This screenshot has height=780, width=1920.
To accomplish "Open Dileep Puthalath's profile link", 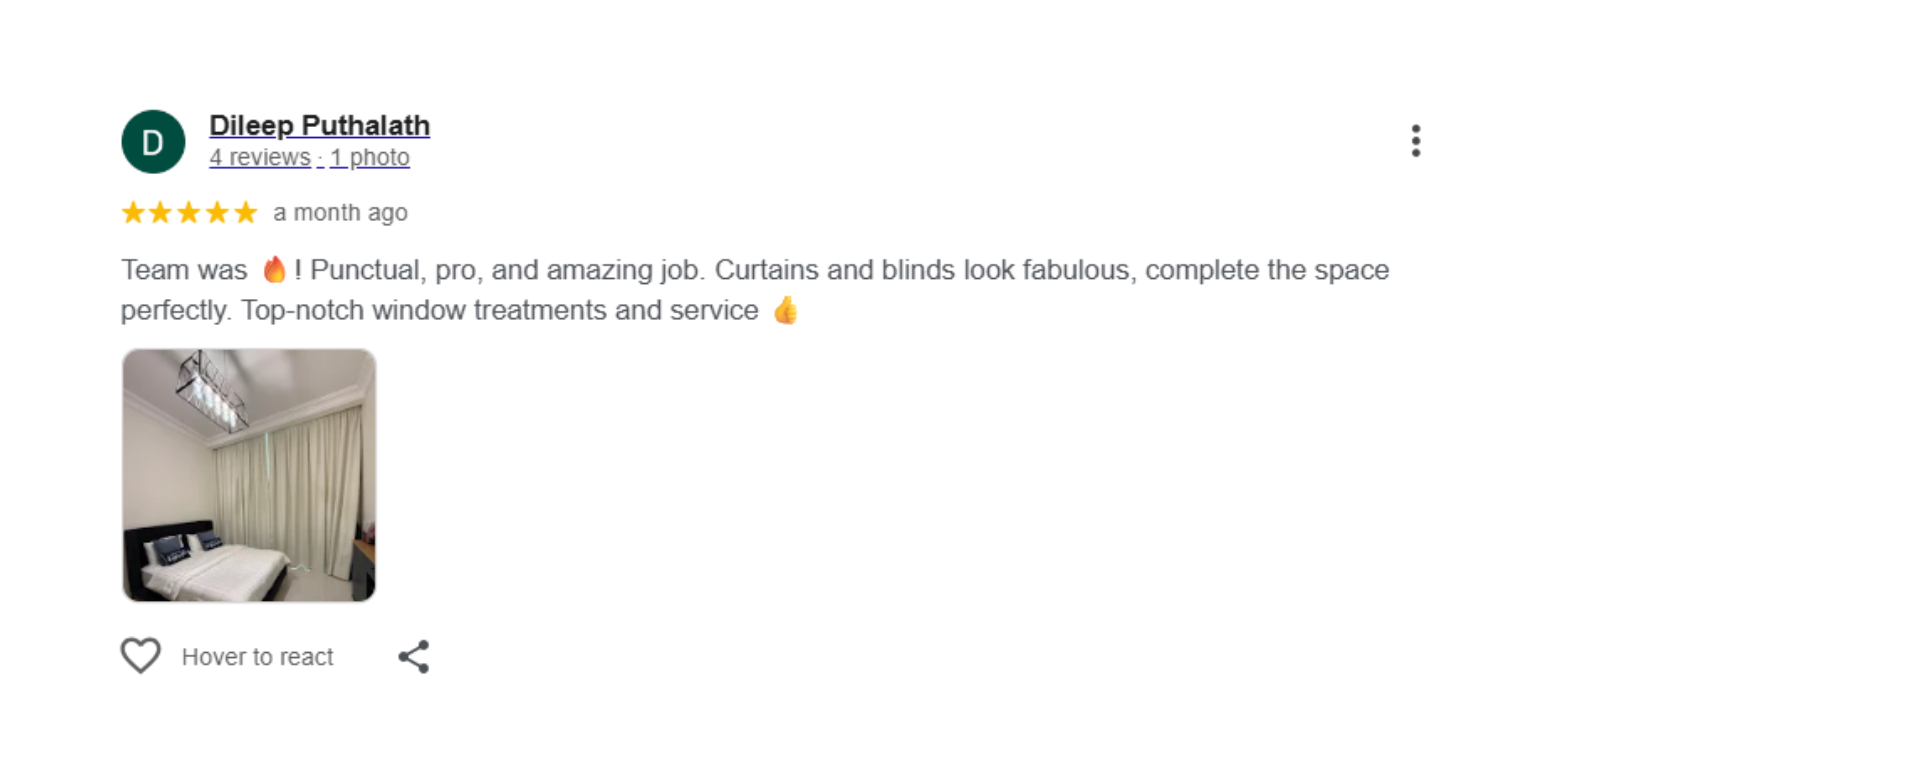I will [319, 125].
